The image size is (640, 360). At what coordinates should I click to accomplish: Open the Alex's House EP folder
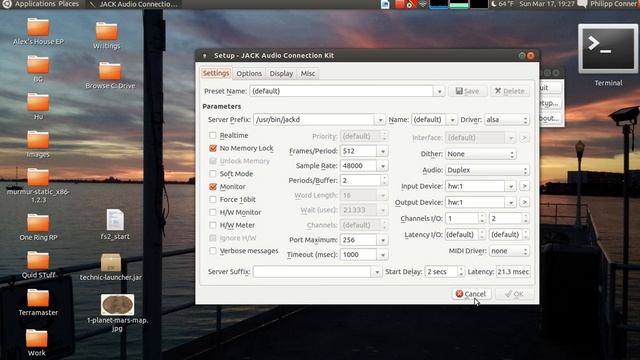[38, 28]
